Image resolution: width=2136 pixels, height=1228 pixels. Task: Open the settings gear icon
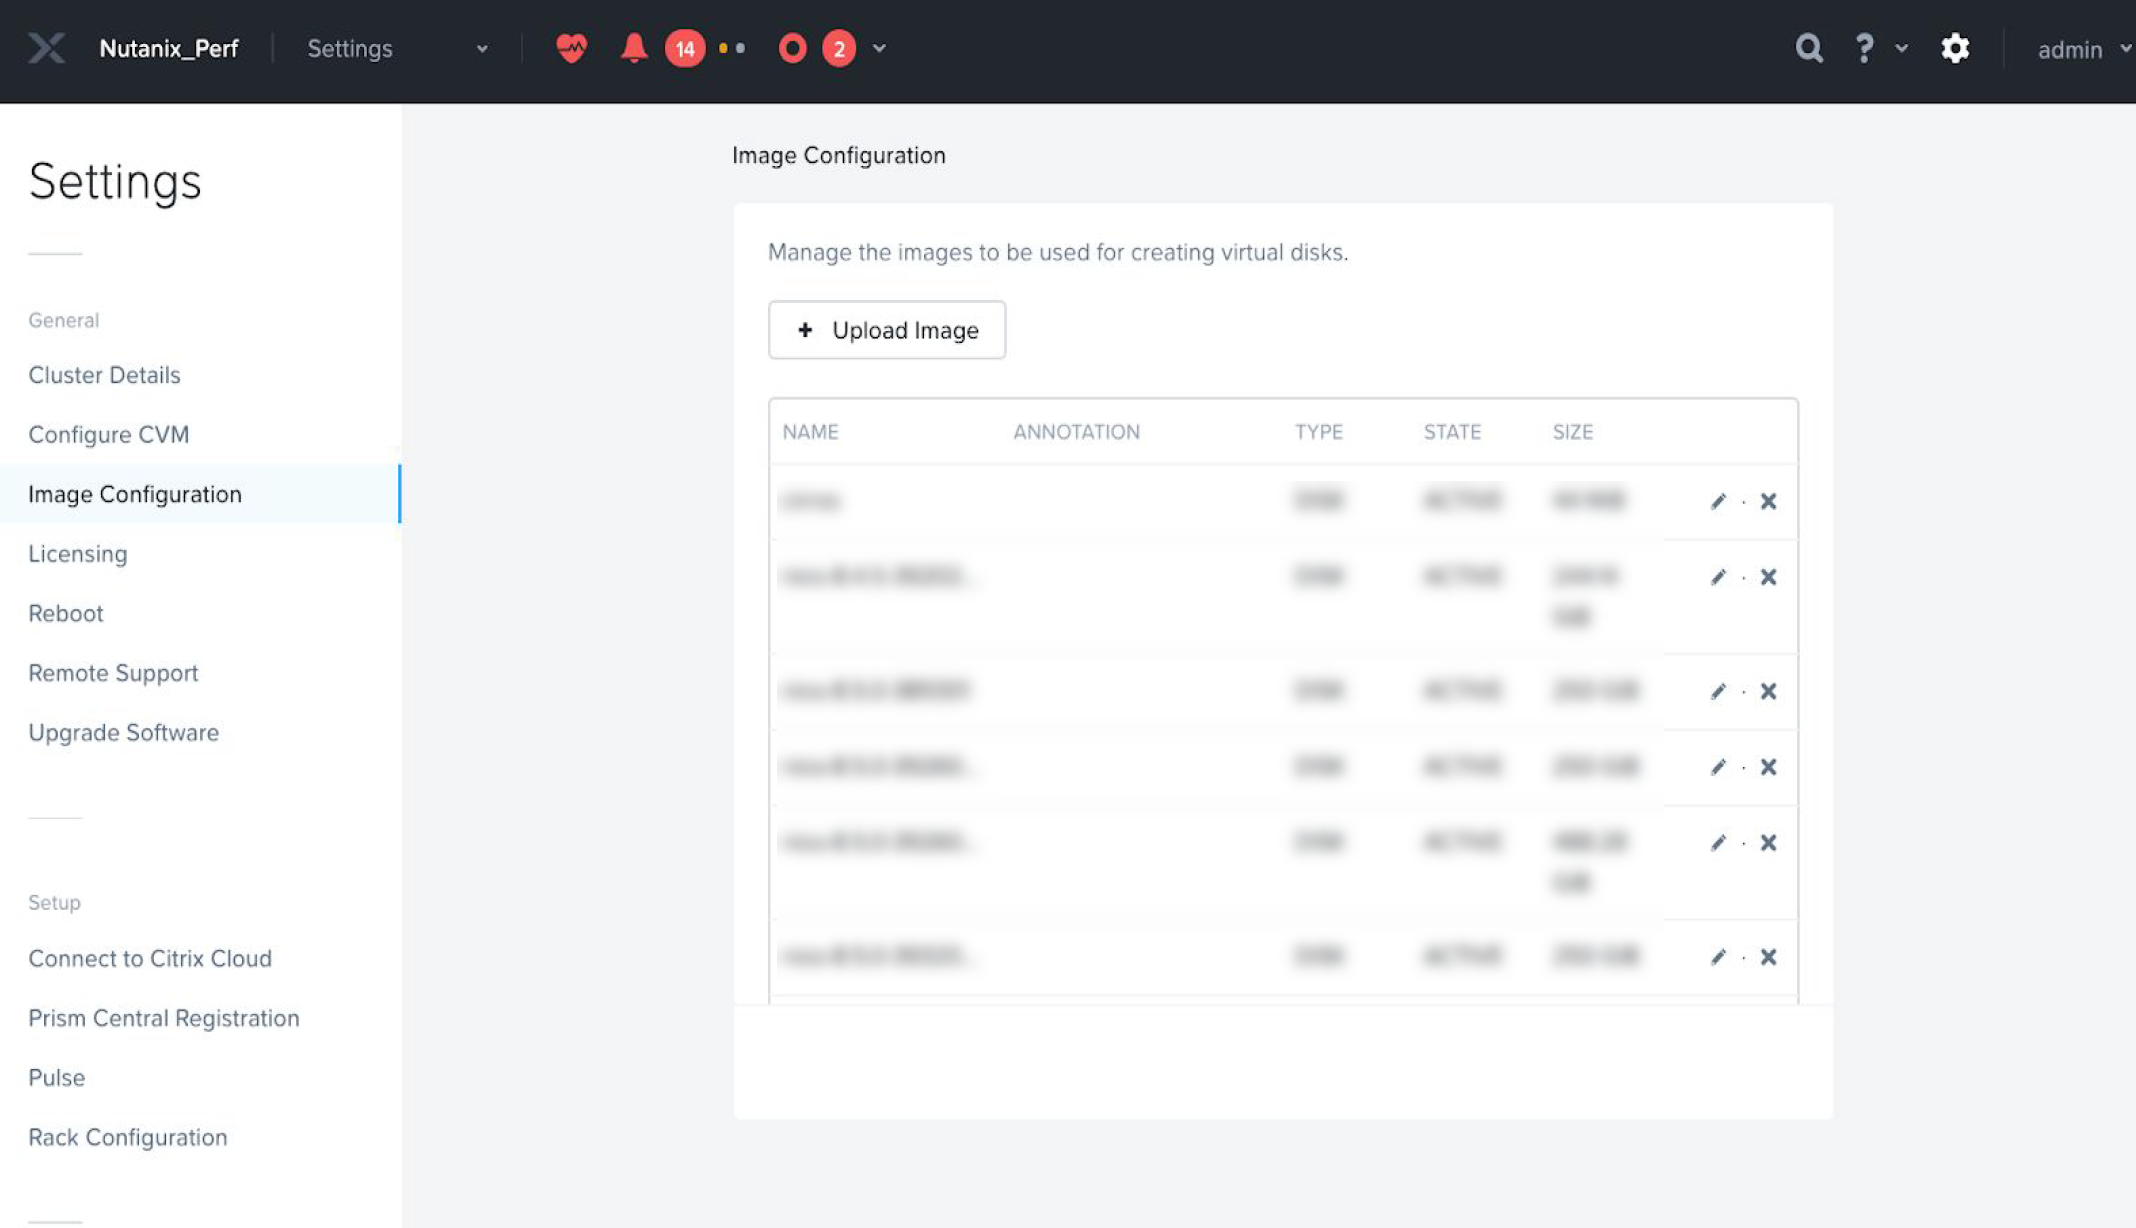pos(1955,48)
